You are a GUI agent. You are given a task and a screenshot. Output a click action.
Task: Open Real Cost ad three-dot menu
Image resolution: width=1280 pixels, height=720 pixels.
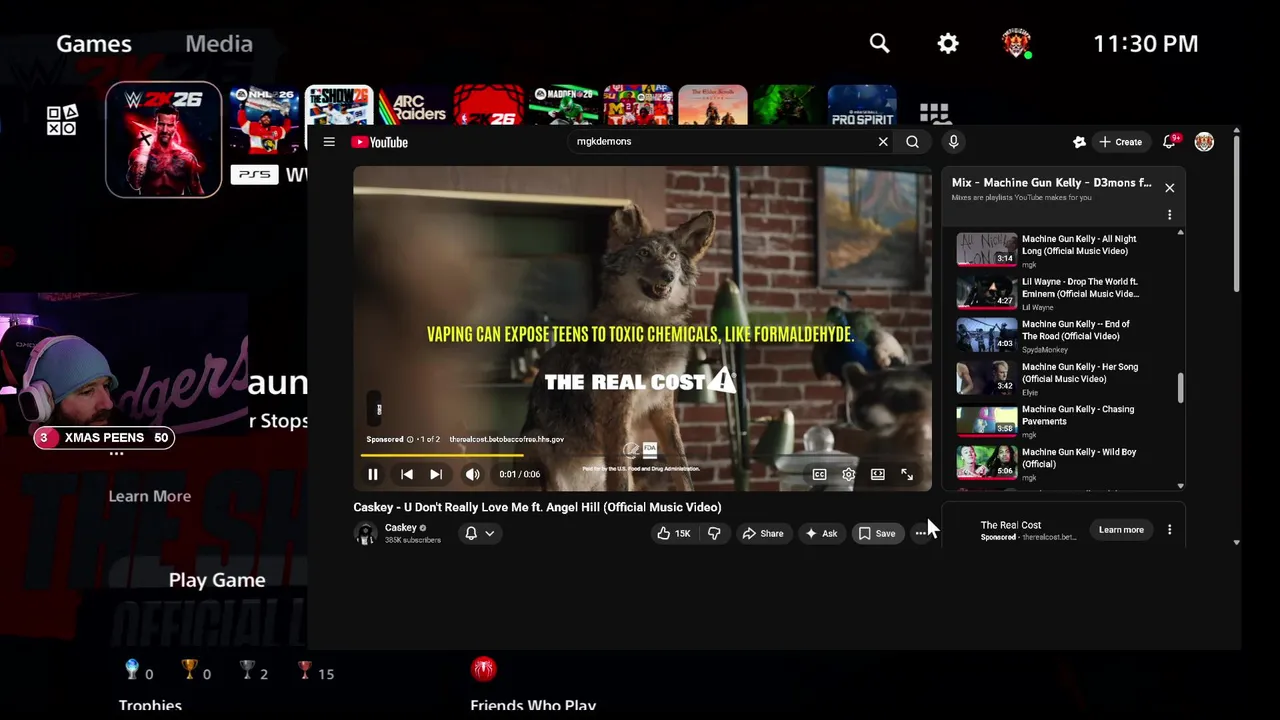1169,530
